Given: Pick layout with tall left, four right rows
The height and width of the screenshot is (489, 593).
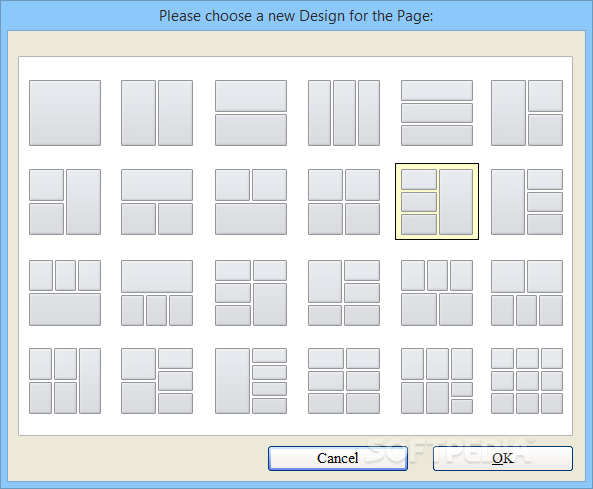Looking at the screenshot, I should click(251, 381).
